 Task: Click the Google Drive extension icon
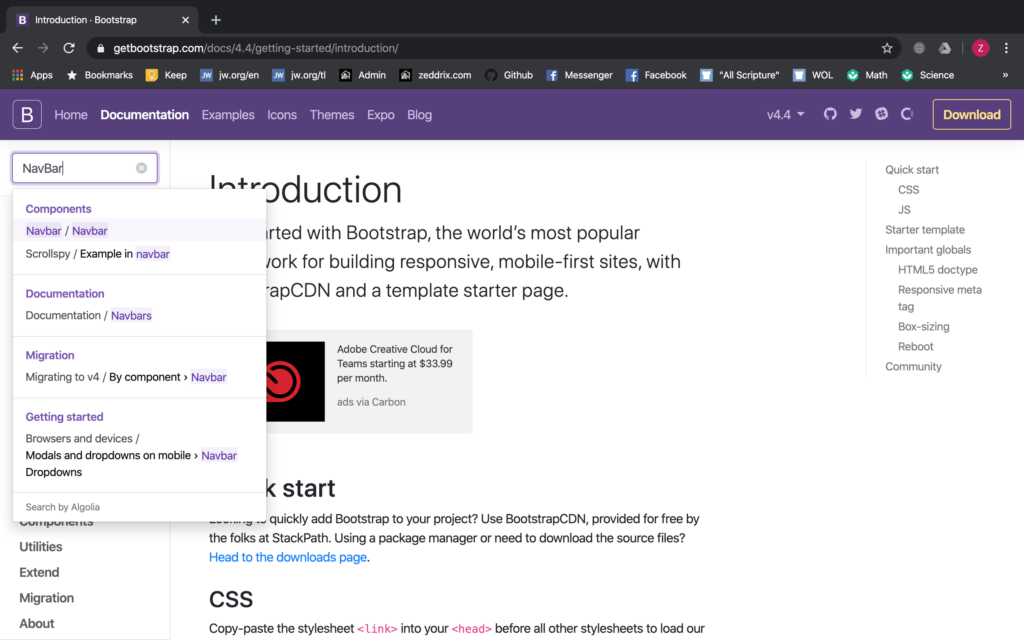(x=945, y=48)
